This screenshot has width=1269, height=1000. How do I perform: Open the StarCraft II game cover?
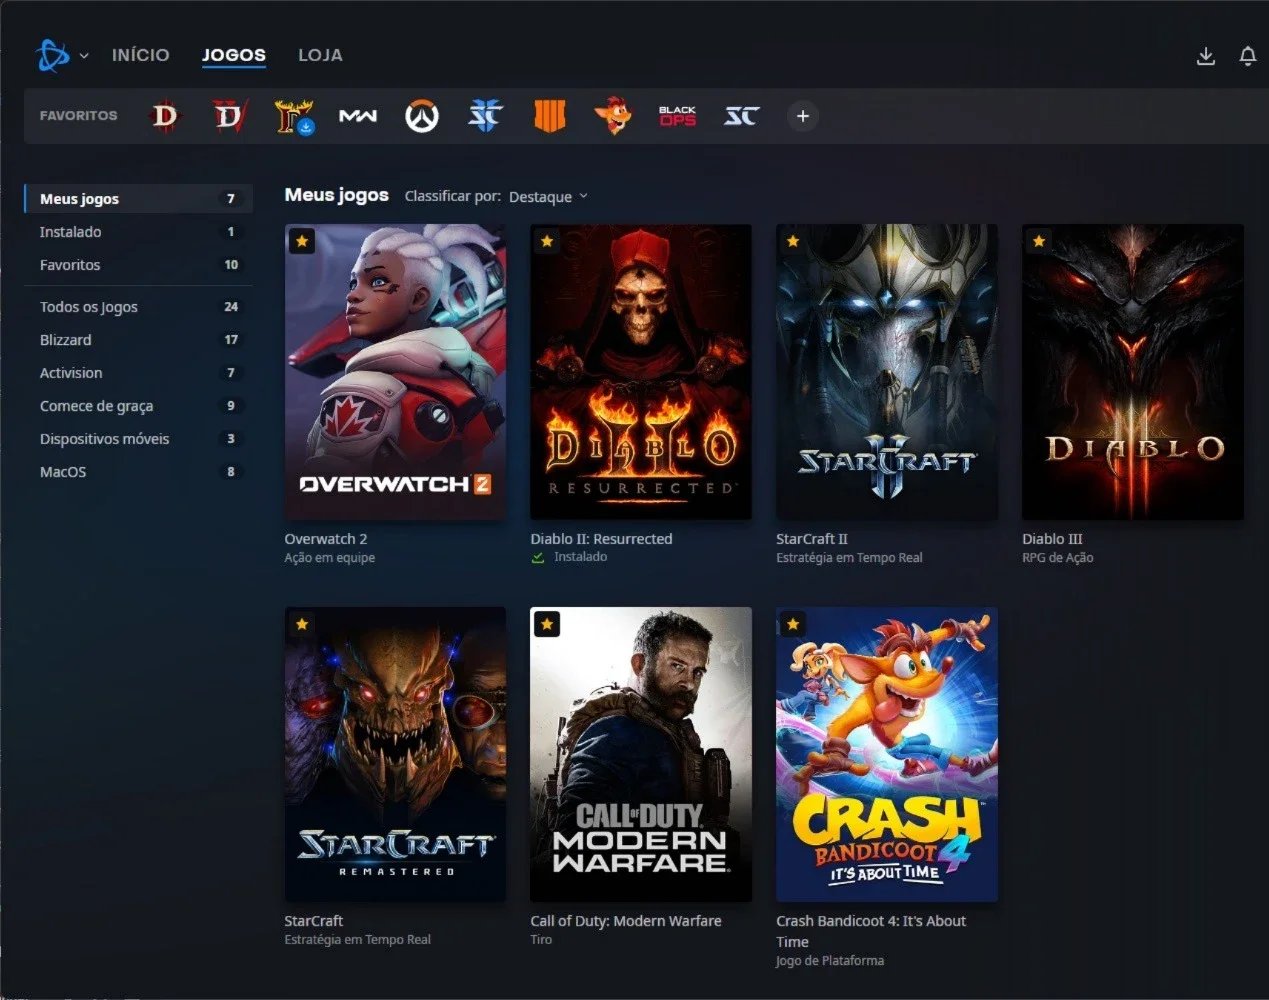click(x=887, y=372)
